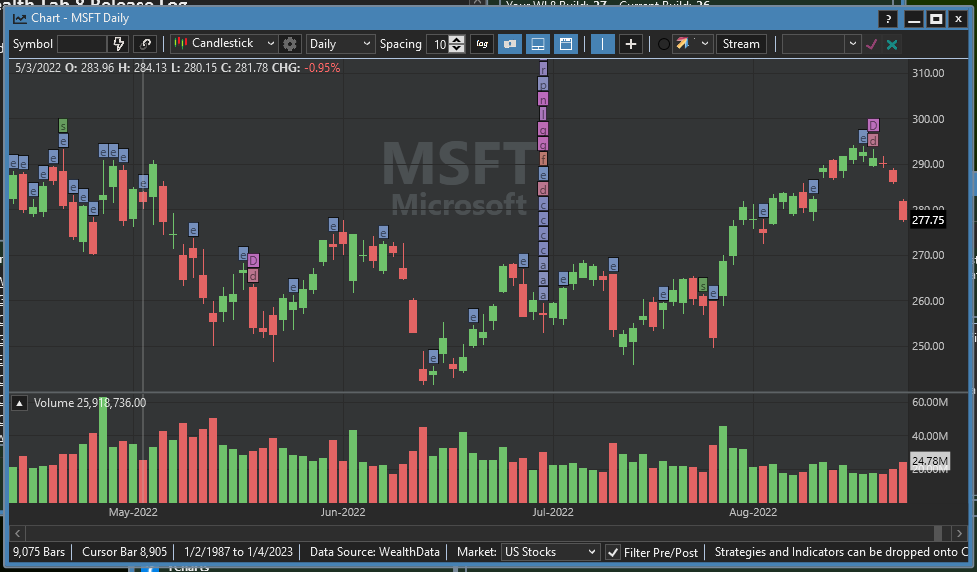Click the pink checkmark icon in toolbar
Screen dimensions: 977x572
tap(872, 44)
